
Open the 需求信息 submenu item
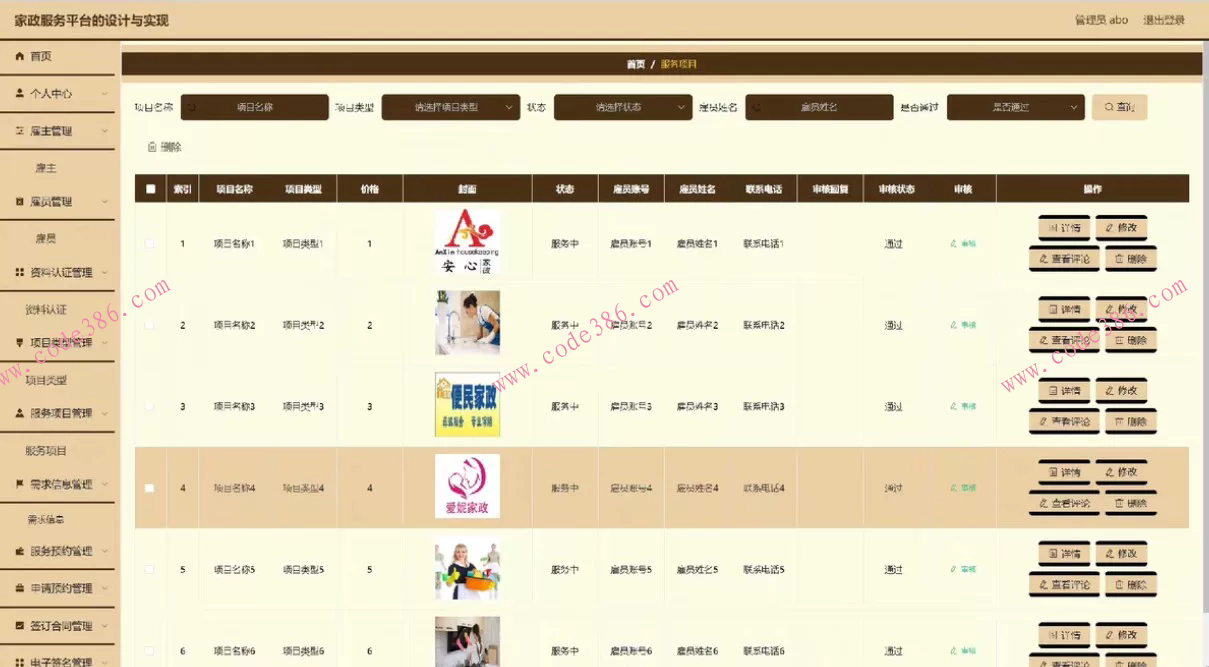pos(46,520)
